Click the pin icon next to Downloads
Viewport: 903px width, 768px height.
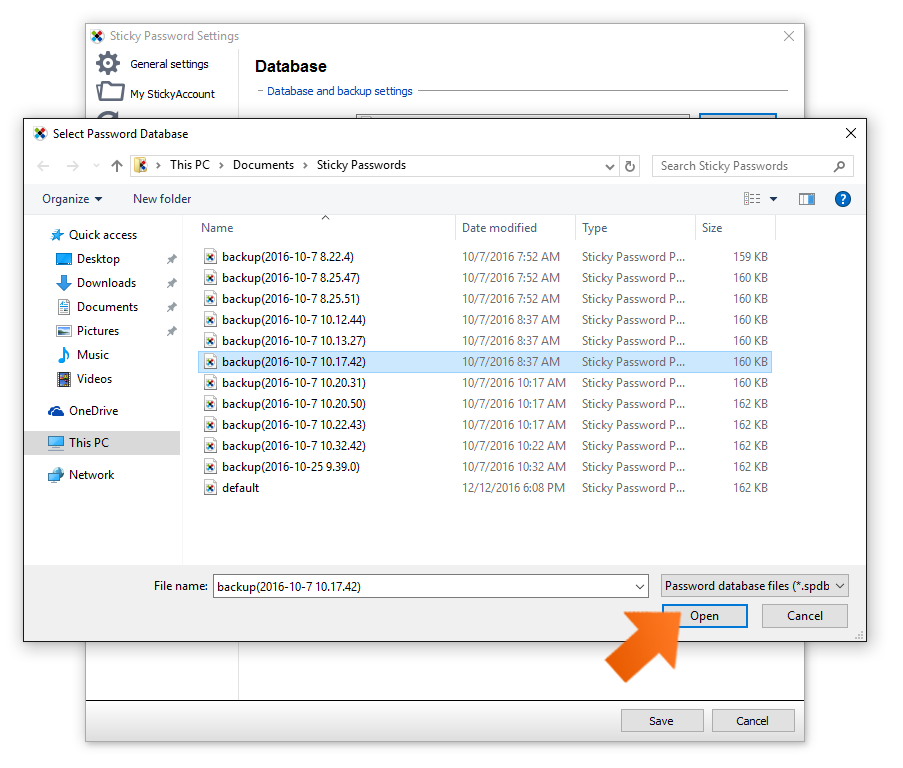point(172,284)
